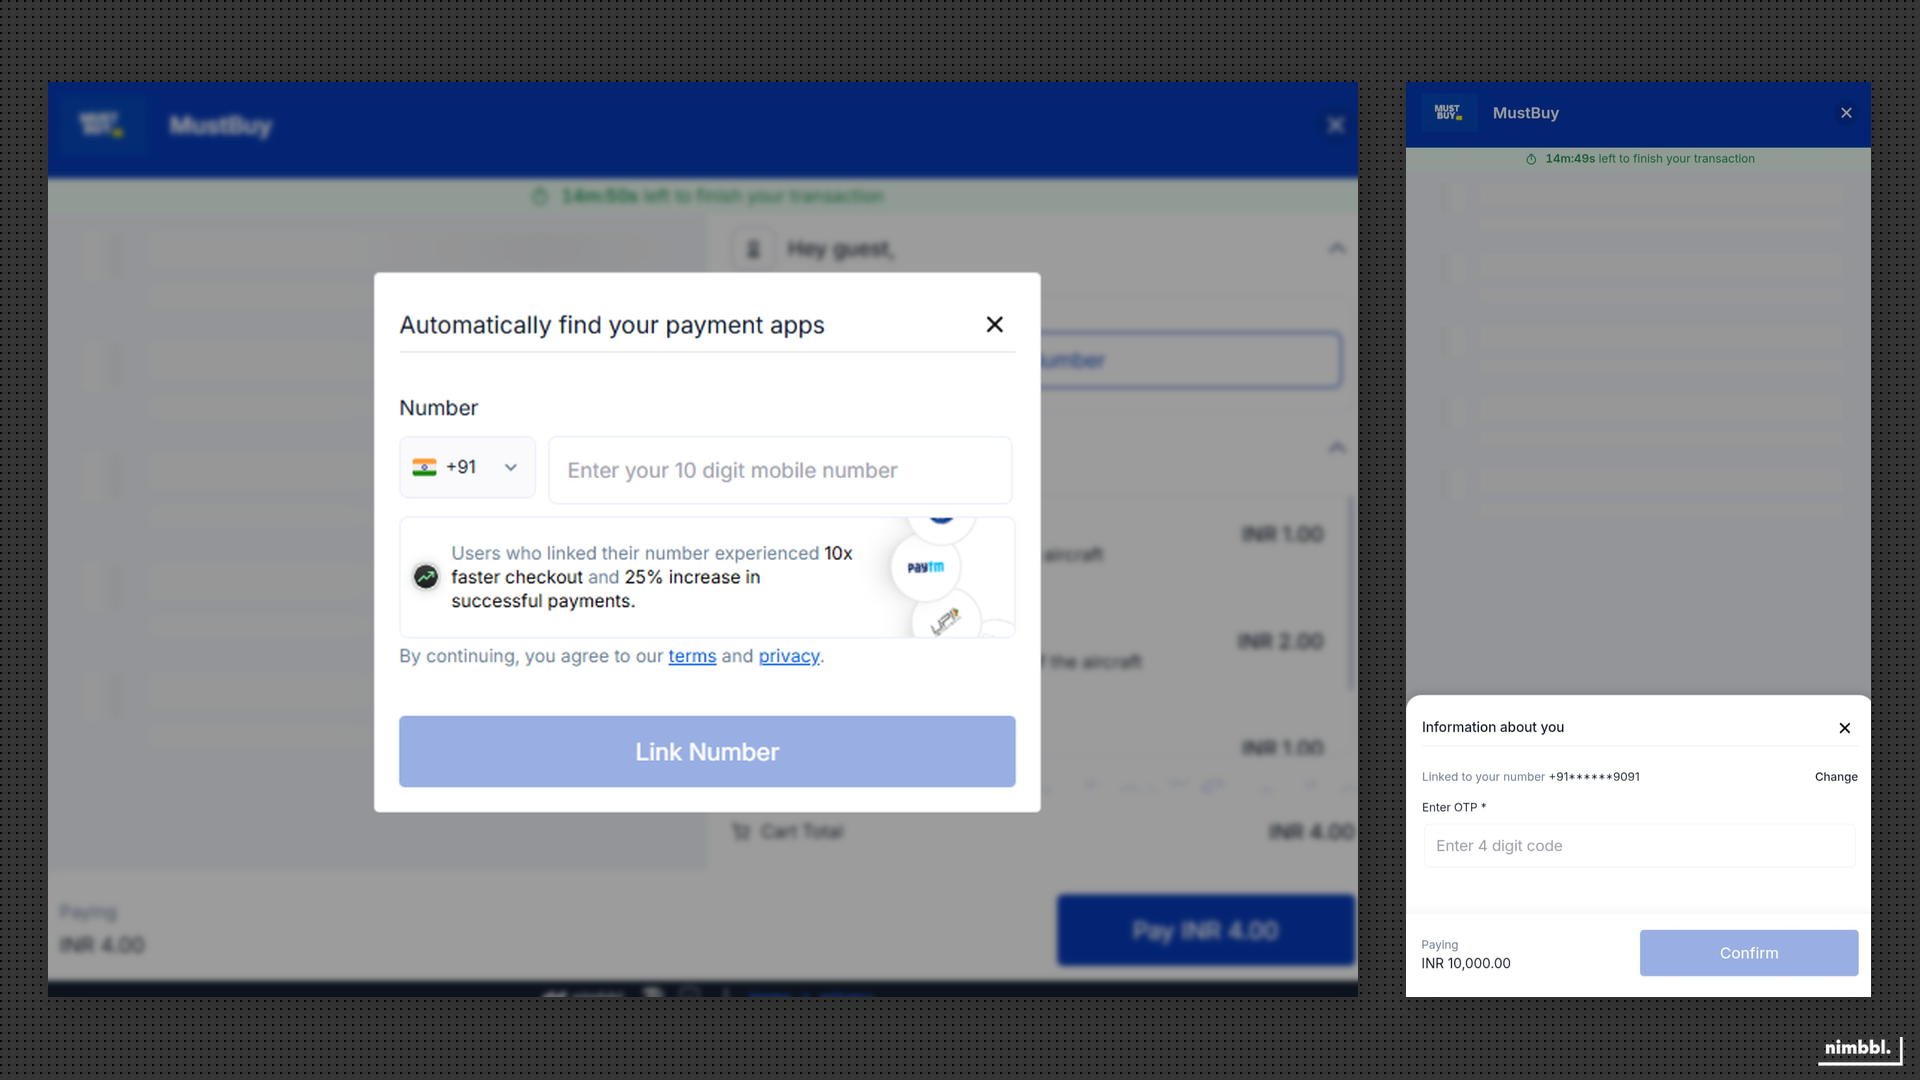
Task: Collapse the Hey guest section
Action: 1337,248
